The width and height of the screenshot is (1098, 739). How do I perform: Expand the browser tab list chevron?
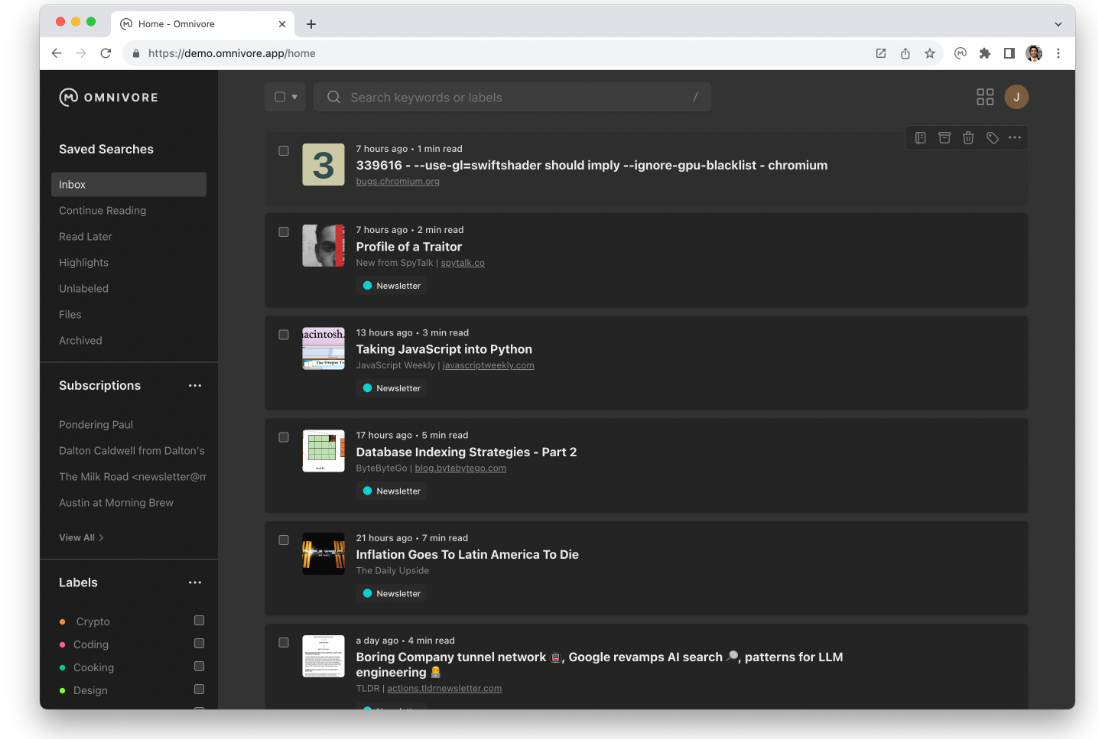click(1058, 24)
